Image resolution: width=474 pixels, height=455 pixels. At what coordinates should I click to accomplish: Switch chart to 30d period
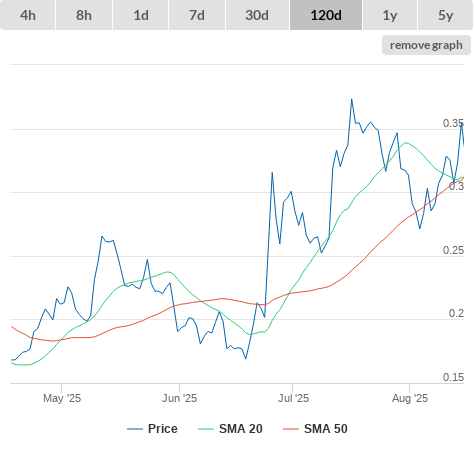[257, 15]
